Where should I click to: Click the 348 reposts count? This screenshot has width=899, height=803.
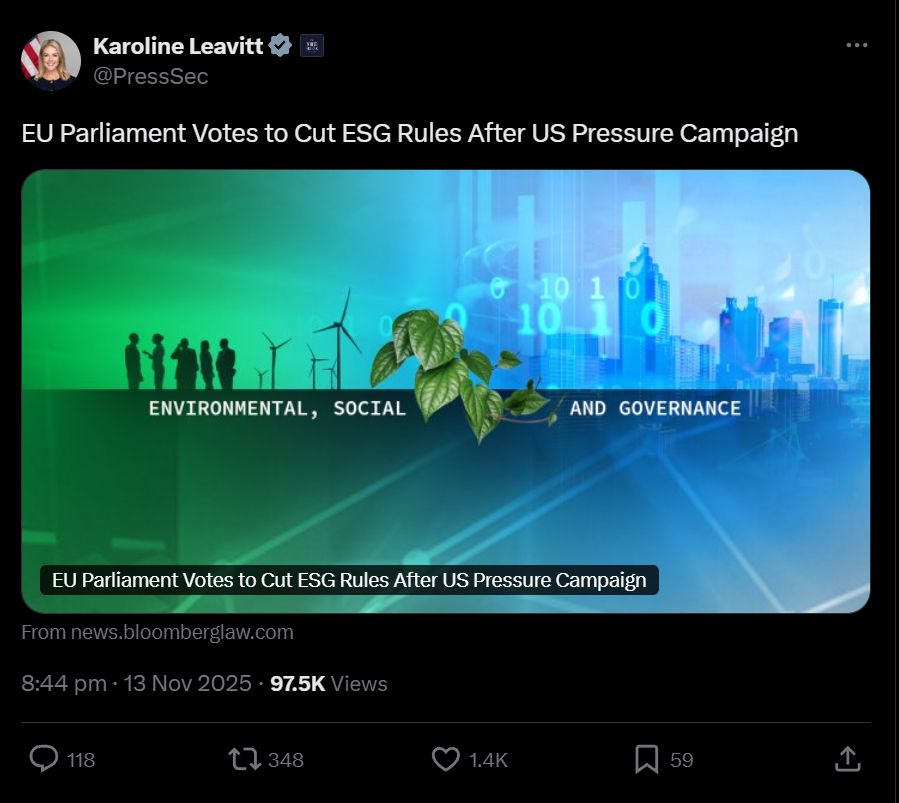285,760
